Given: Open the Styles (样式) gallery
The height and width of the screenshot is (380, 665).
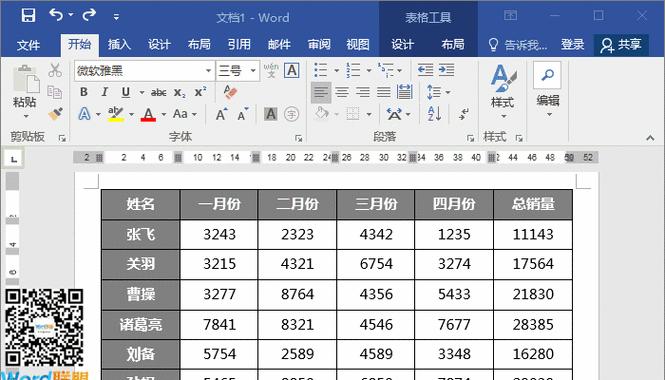Looking at the screenshot, I should pyautogui.click(x=503, y=91).
